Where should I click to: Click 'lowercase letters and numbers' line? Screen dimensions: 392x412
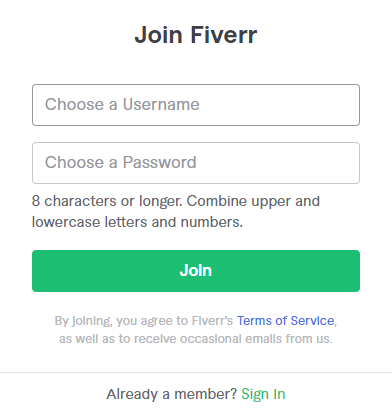(x=137, y=222)
